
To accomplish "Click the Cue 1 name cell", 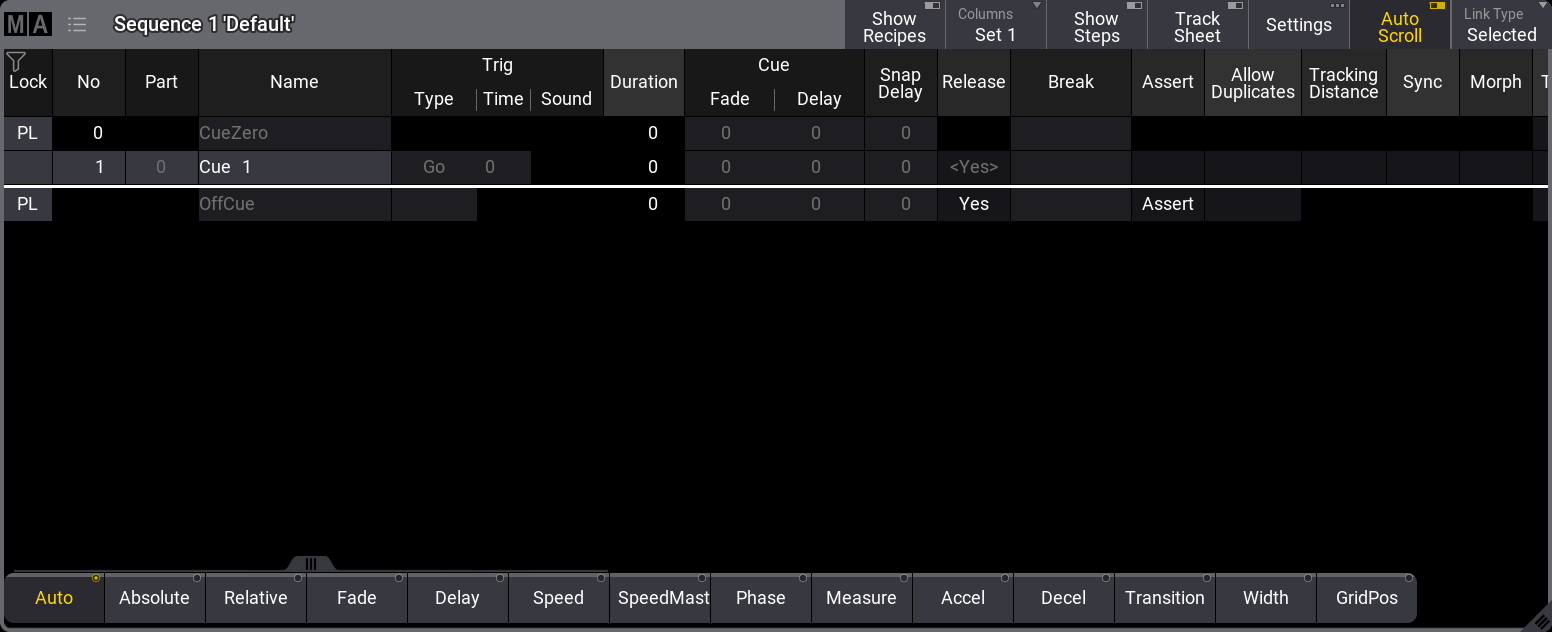I will tap(294, 168).
